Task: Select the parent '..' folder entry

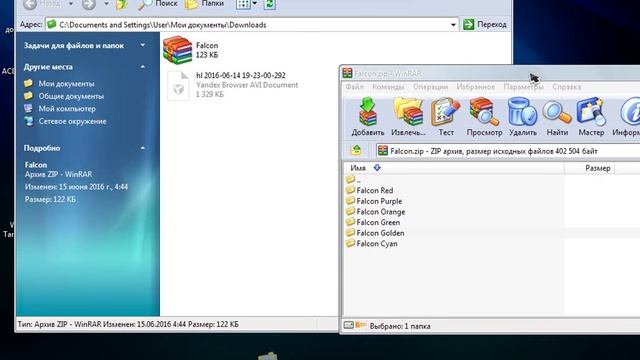Action: point(353,180)
